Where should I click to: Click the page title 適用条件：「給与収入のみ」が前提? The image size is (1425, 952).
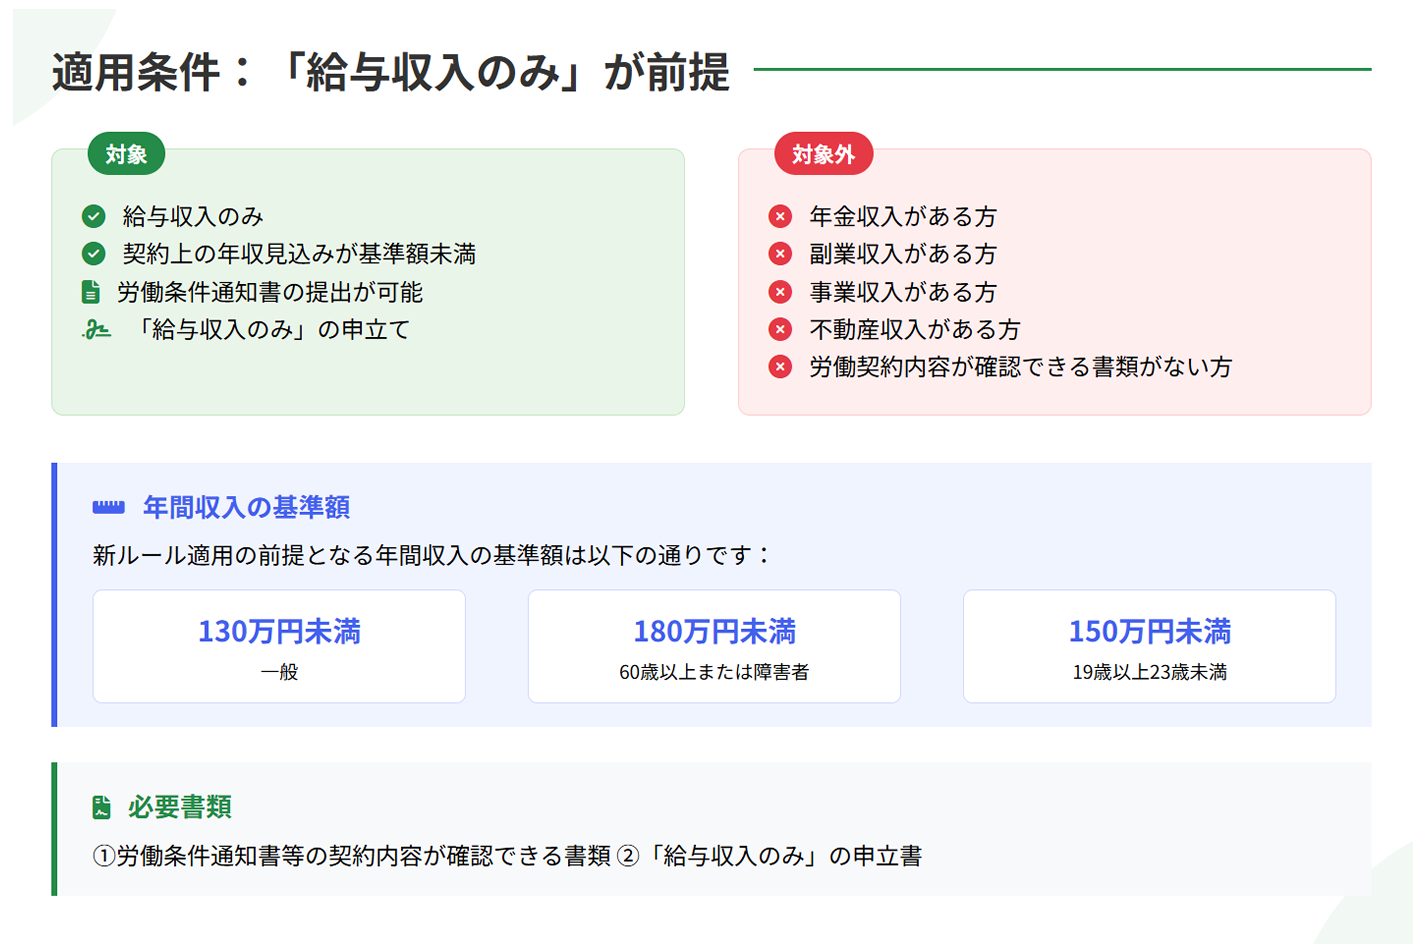391,72
